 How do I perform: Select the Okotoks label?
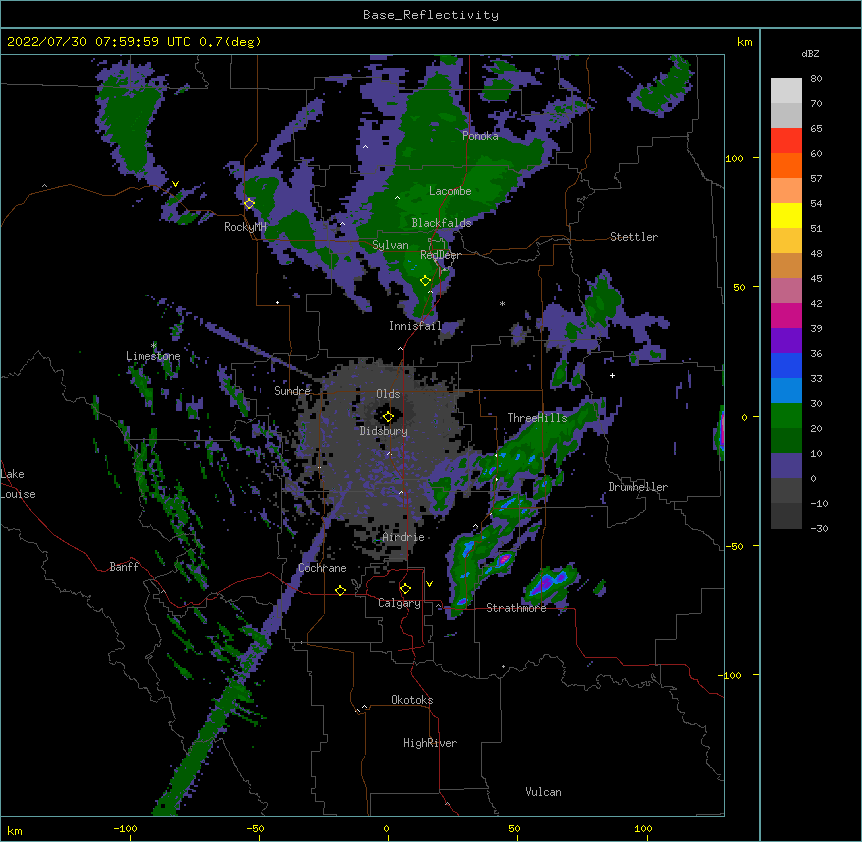(412, 700)
